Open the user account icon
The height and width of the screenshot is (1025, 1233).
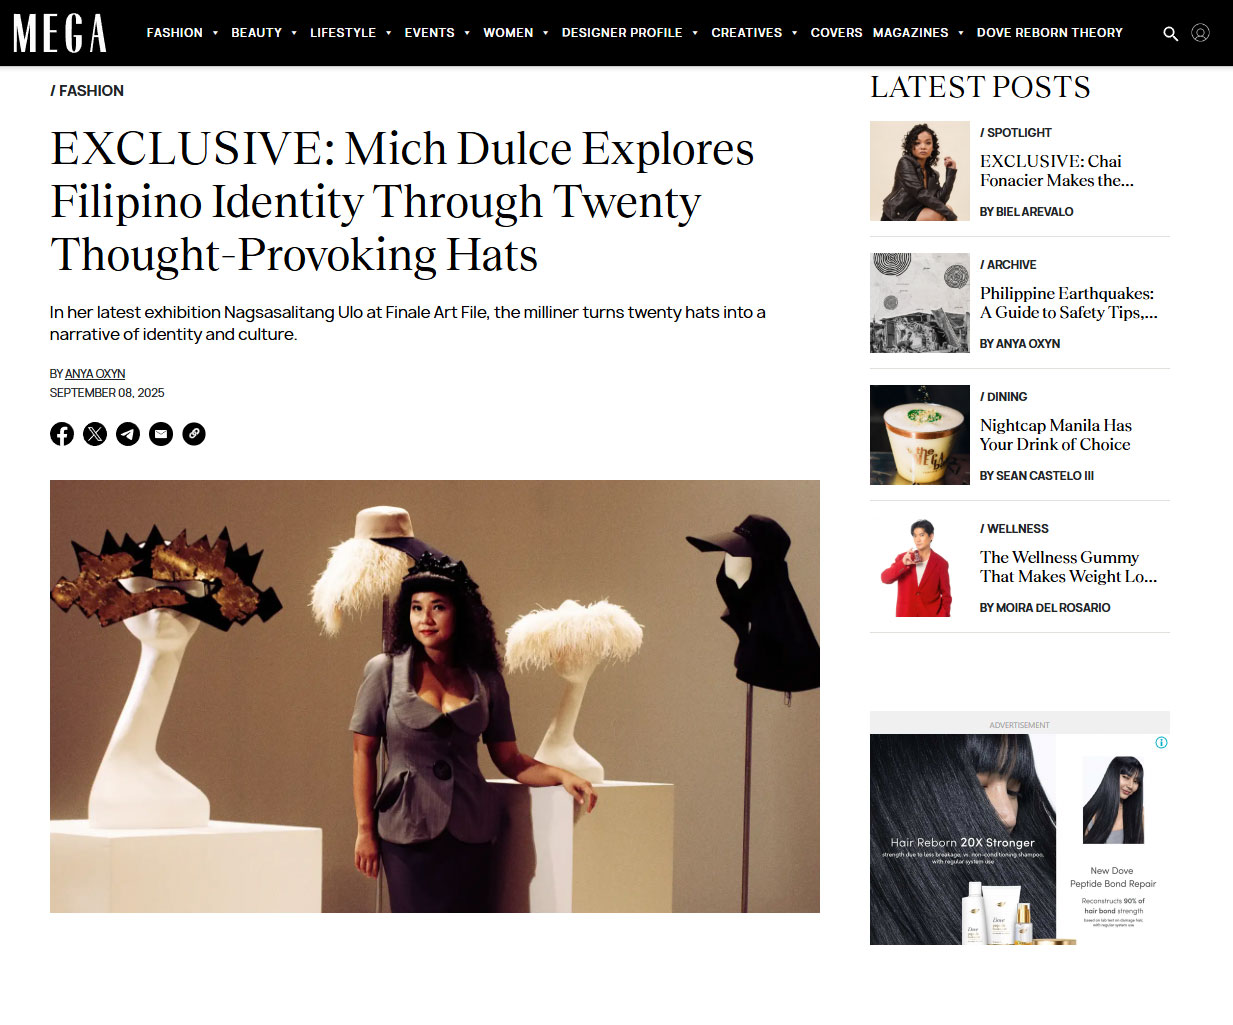pos(1201,33)
